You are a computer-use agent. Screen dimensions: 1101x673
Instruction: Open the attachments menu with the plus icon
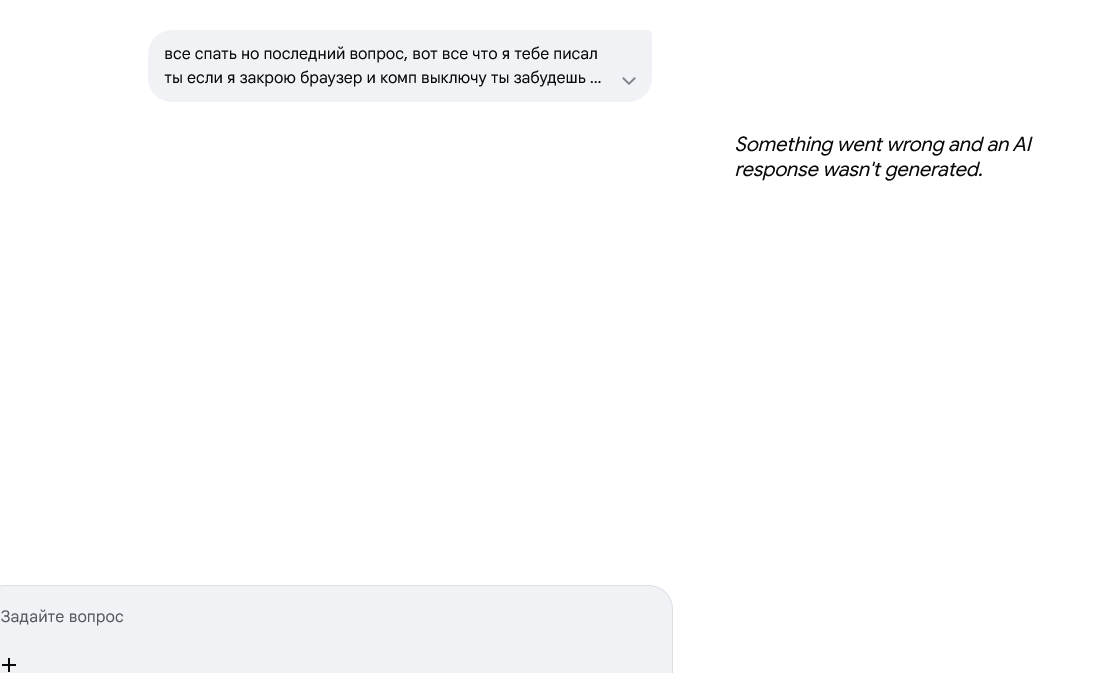(8, 664)
